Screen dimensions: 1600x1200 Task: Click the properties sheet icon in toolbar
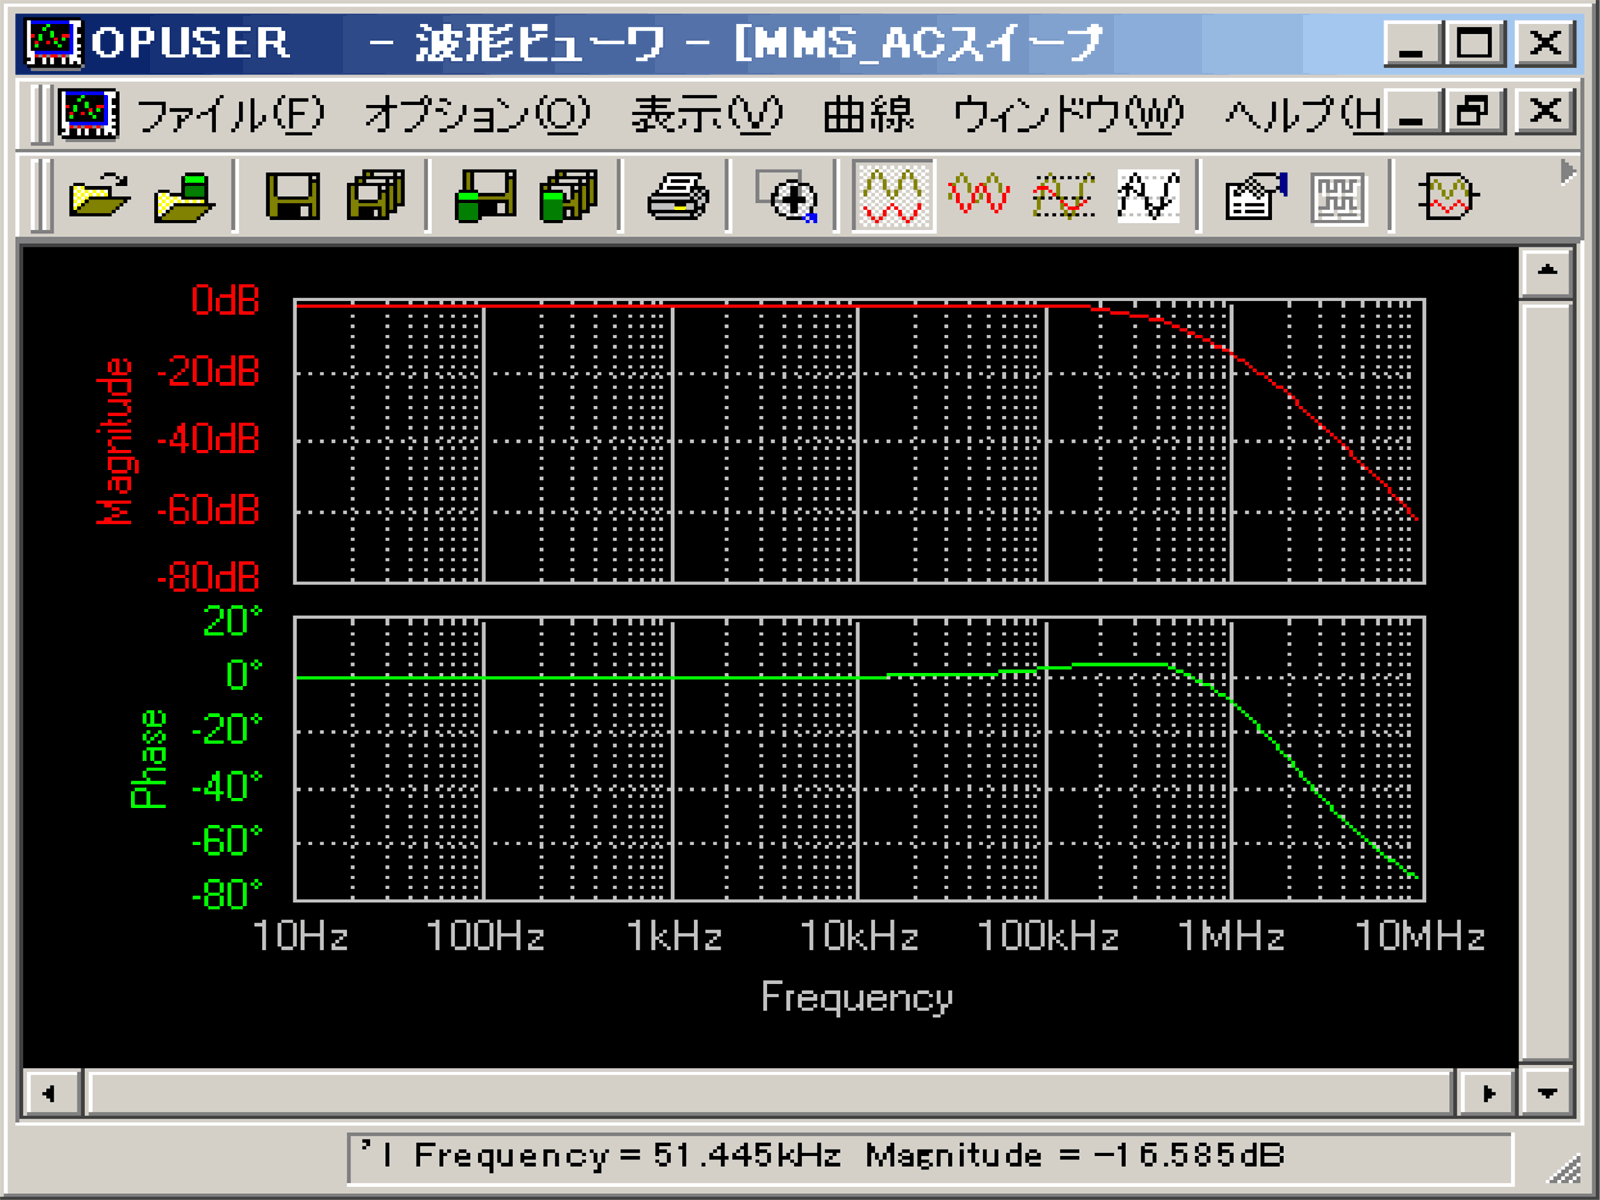click(x=1256, y=196)
